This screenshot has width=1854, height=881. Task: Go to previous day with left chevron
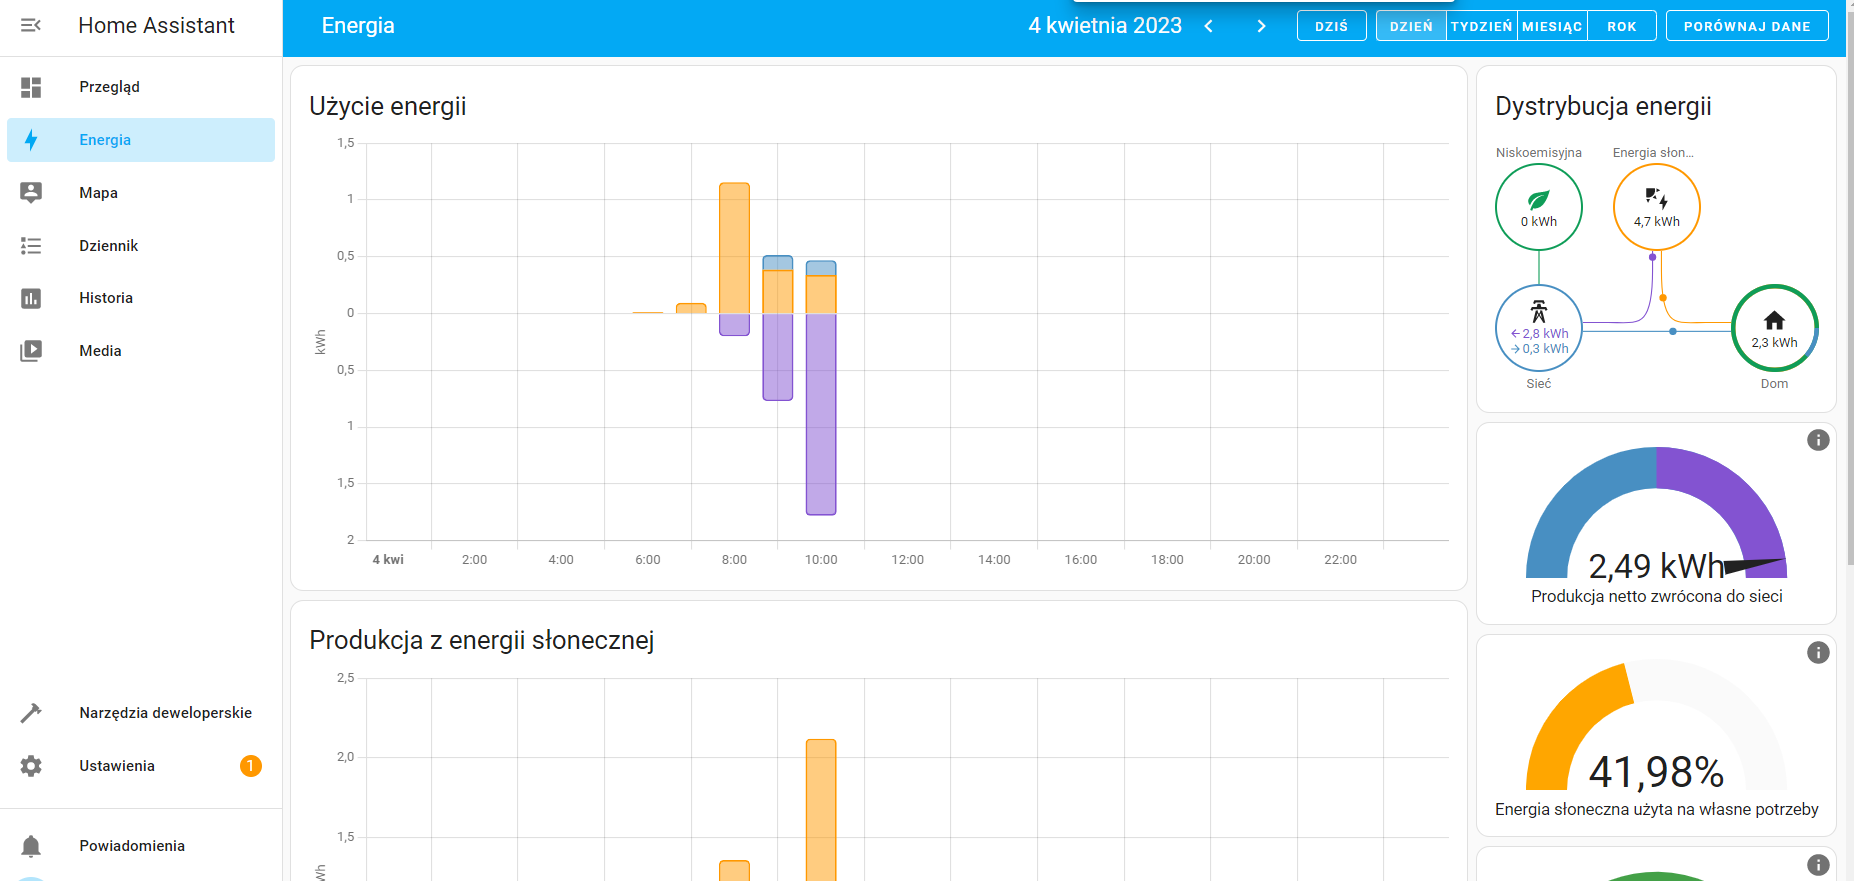[1209, 26]
